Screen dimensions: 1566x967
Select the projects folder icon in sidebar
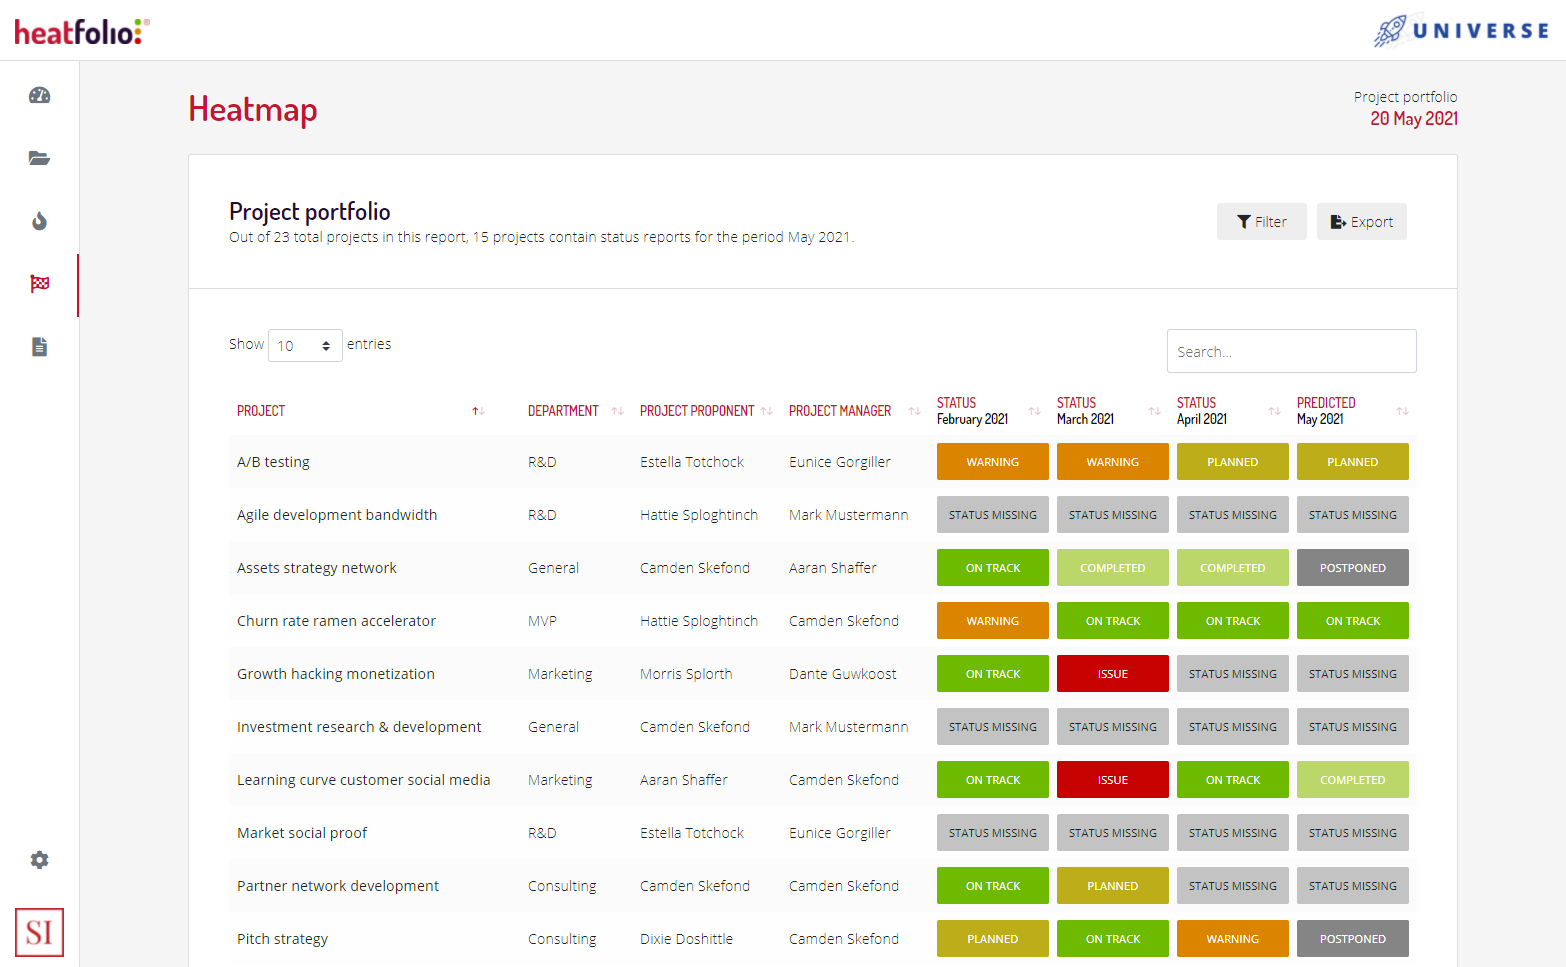pyautogui.click(x=39, y=158)
